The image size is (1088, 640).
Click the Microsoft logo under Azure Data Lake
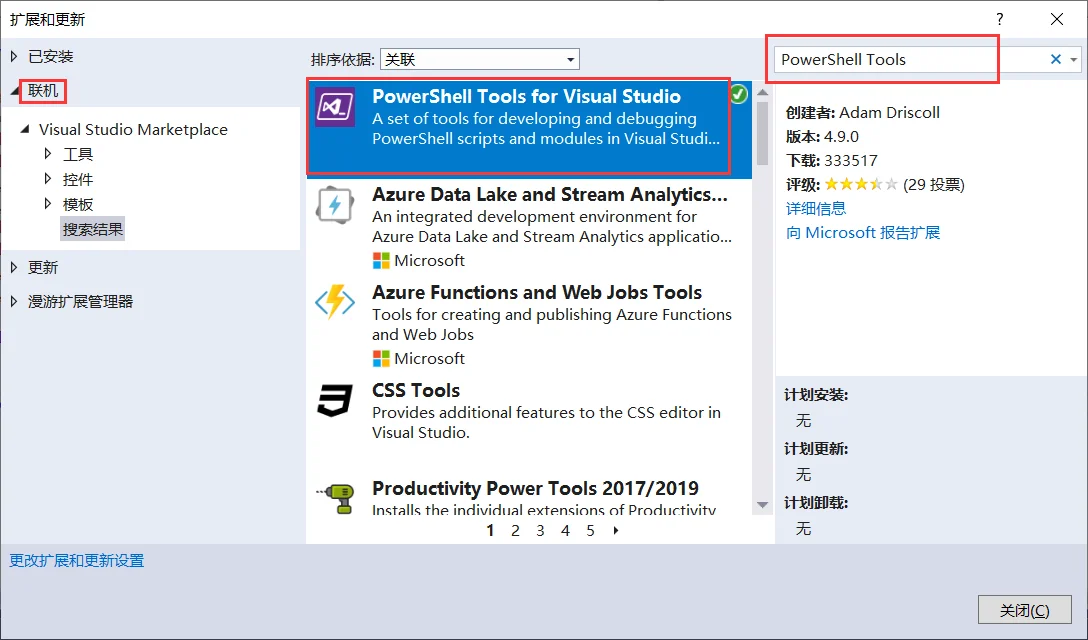coord(381,260)
